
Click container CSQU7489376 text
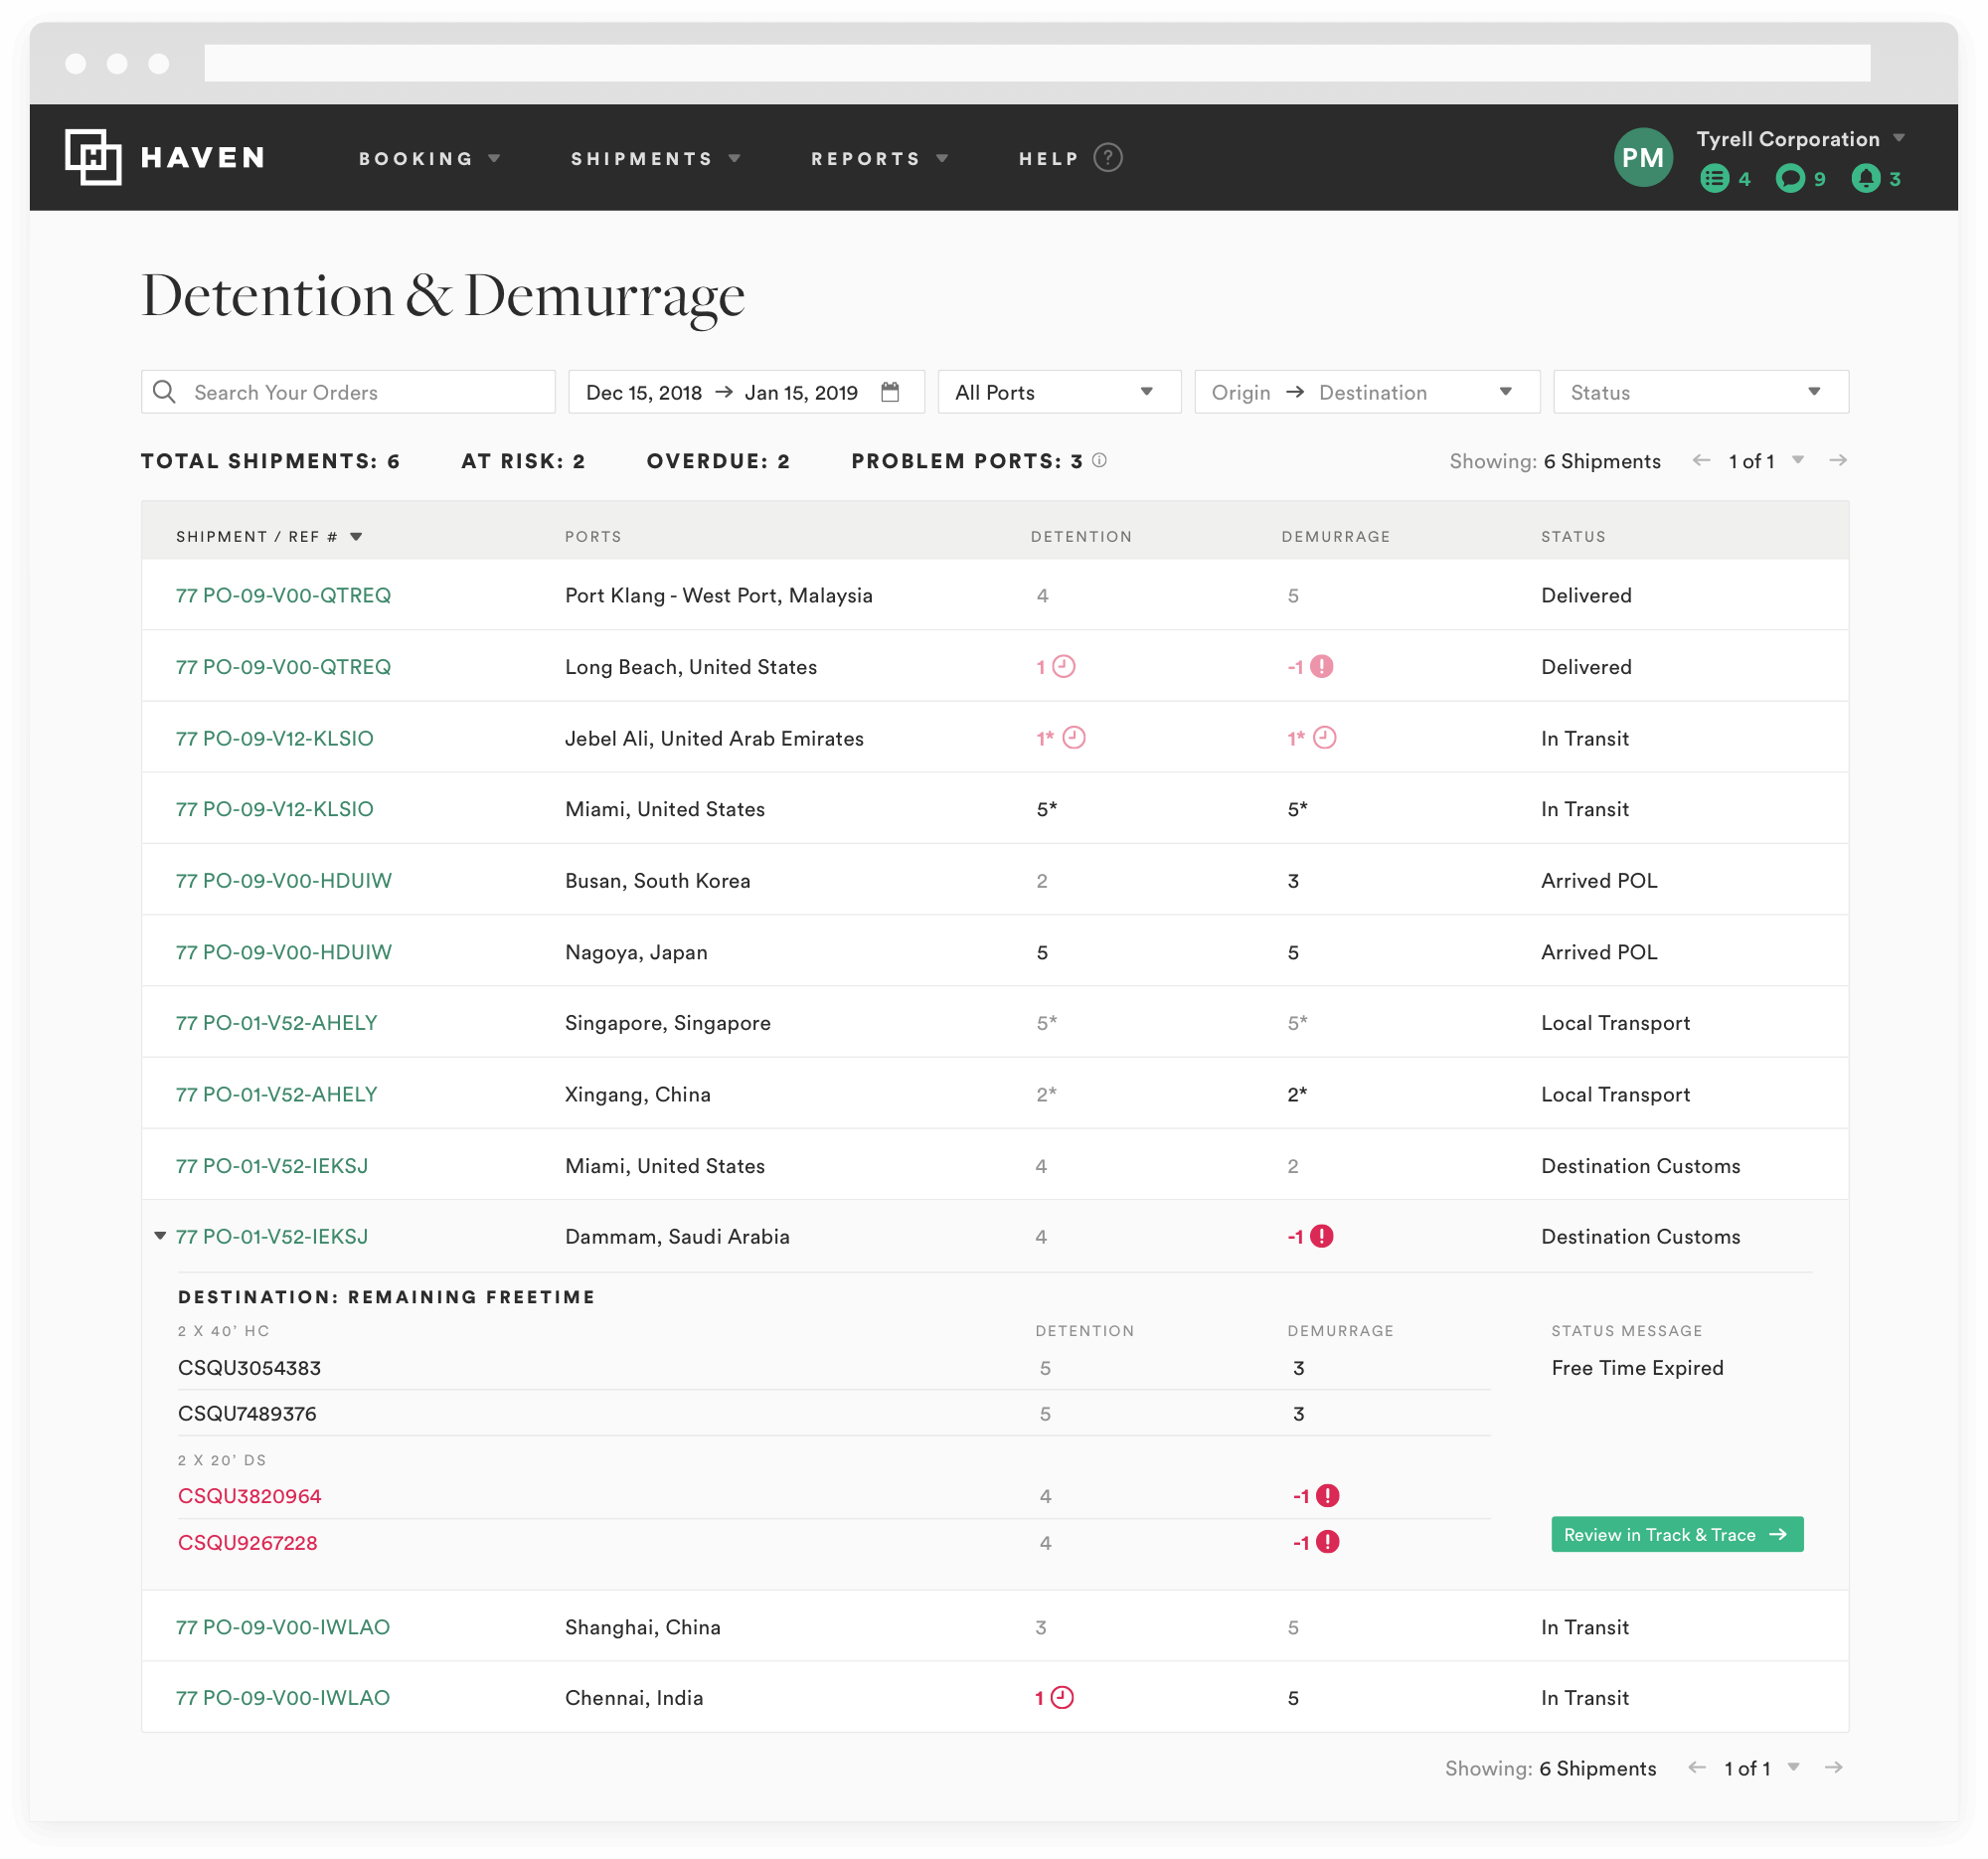pos(247,1414)
